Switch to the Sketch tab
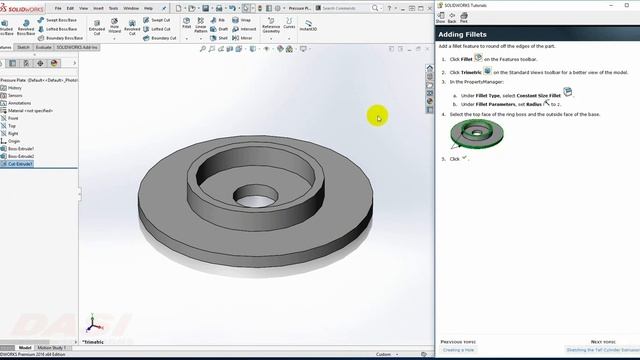Screen dimensions: 640x360 23,47
